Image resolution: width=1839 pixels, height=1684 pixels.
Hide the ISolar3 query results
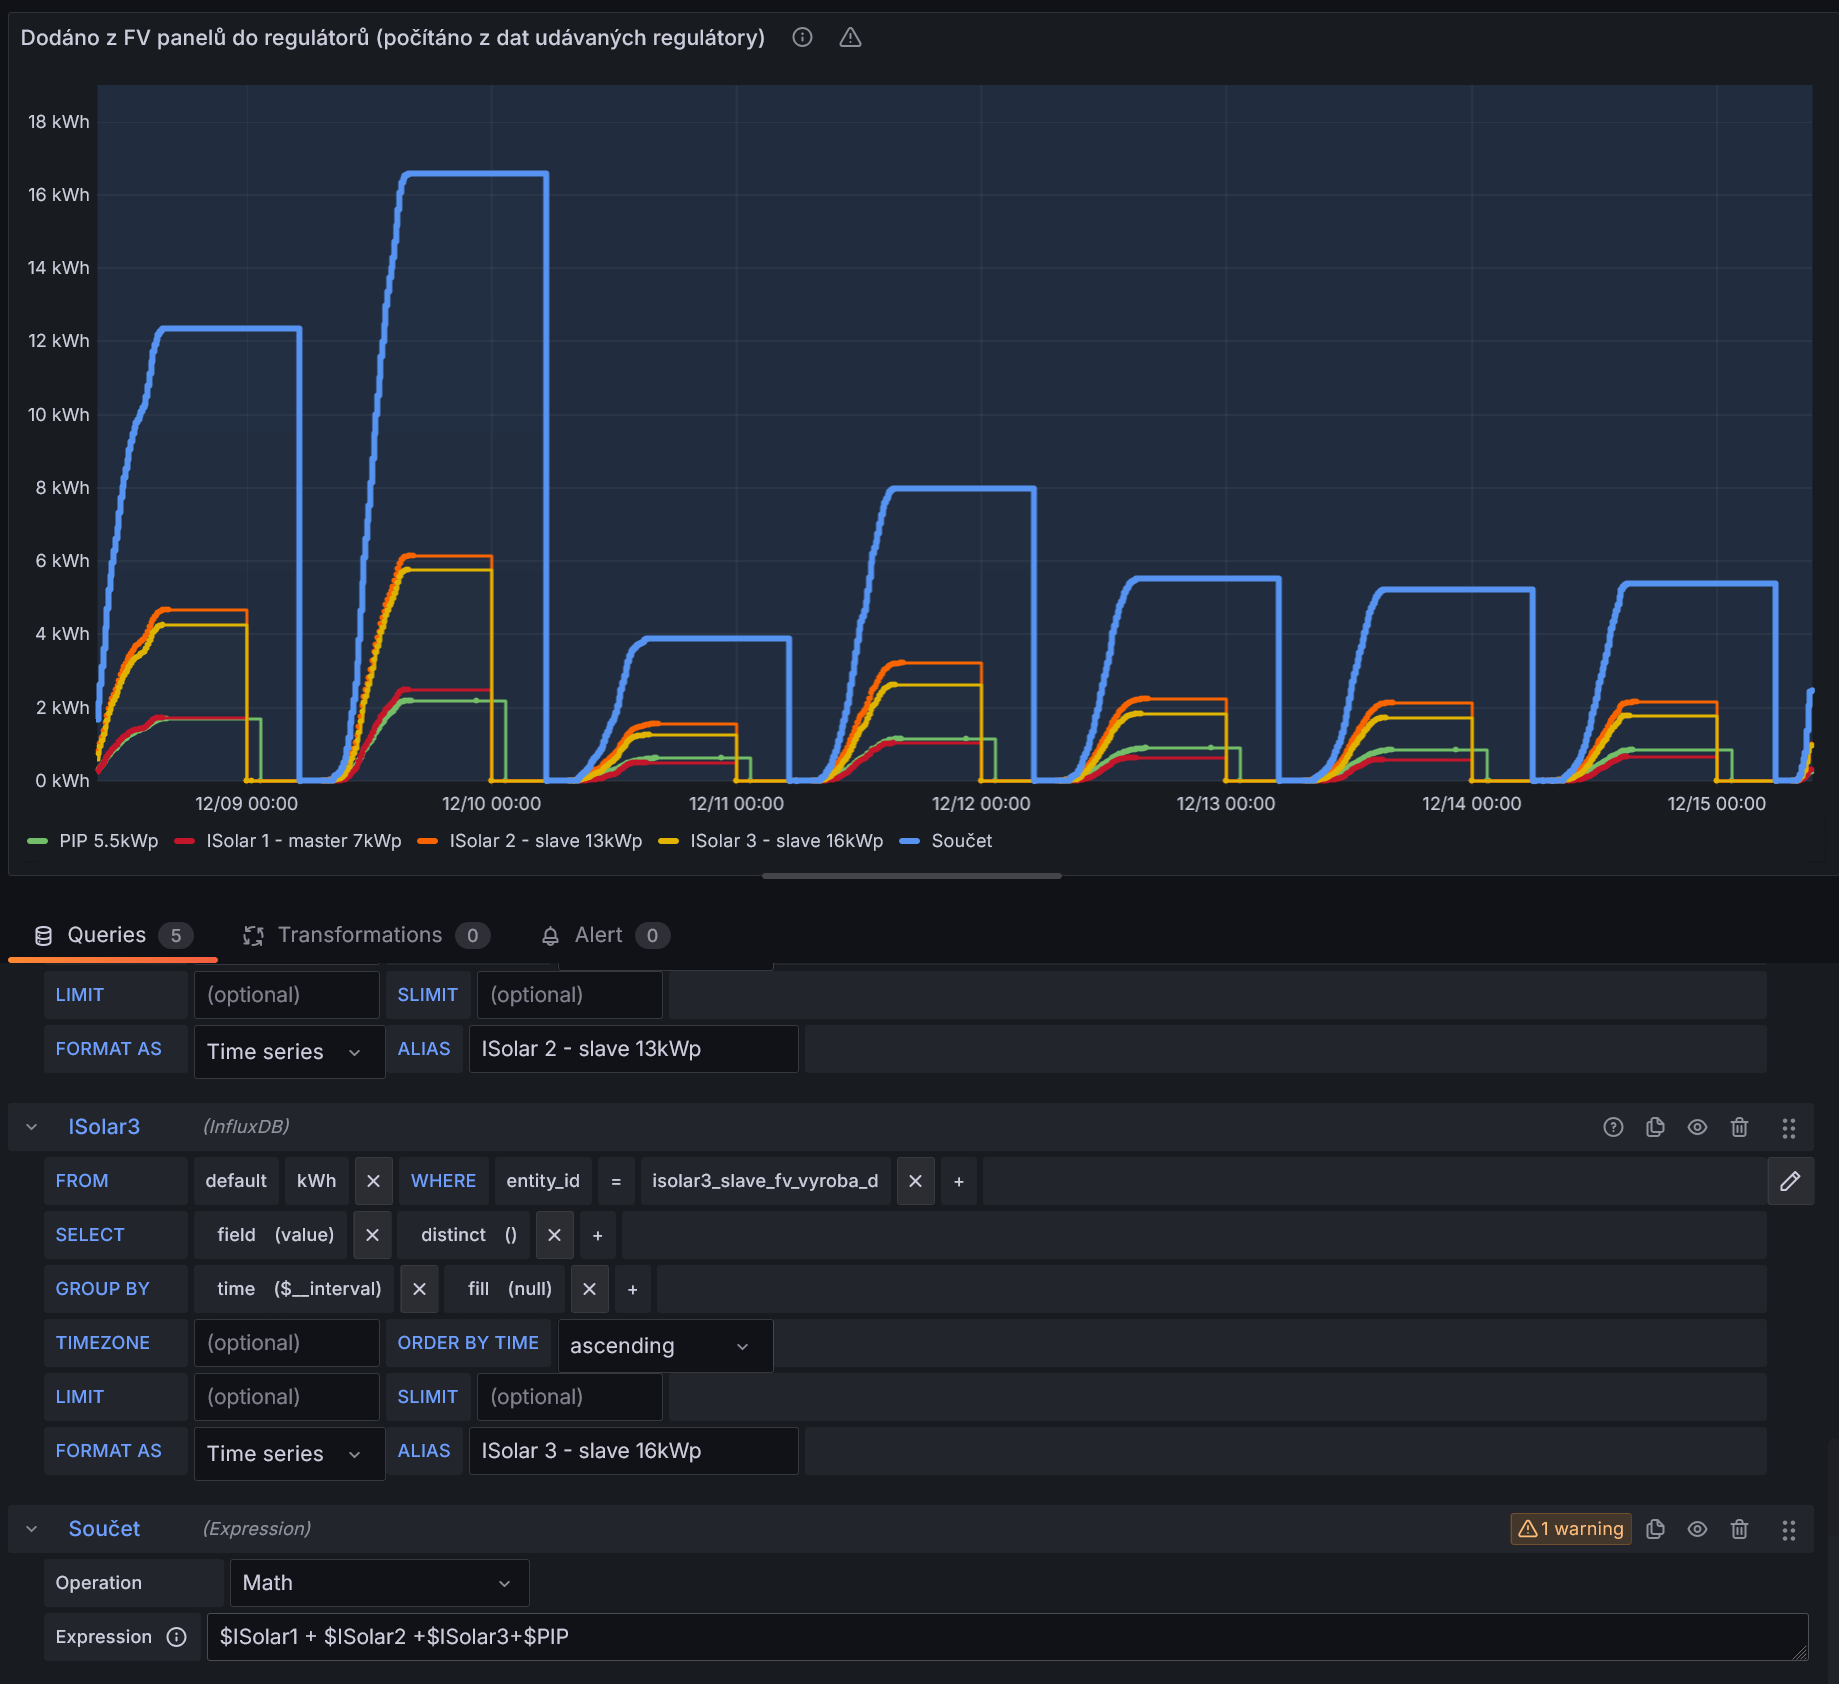(x=1697, y=1127)
